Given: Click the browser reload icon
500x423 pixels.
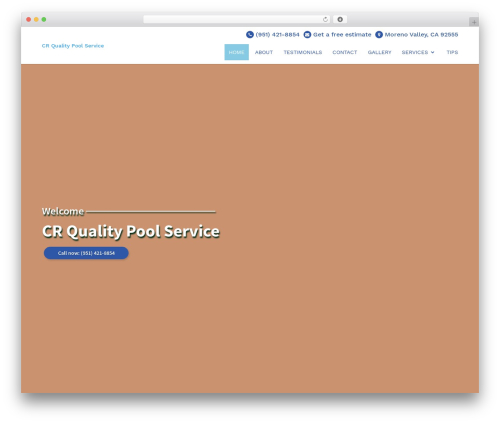Looking at the screenshot, I should click(325, 19).
